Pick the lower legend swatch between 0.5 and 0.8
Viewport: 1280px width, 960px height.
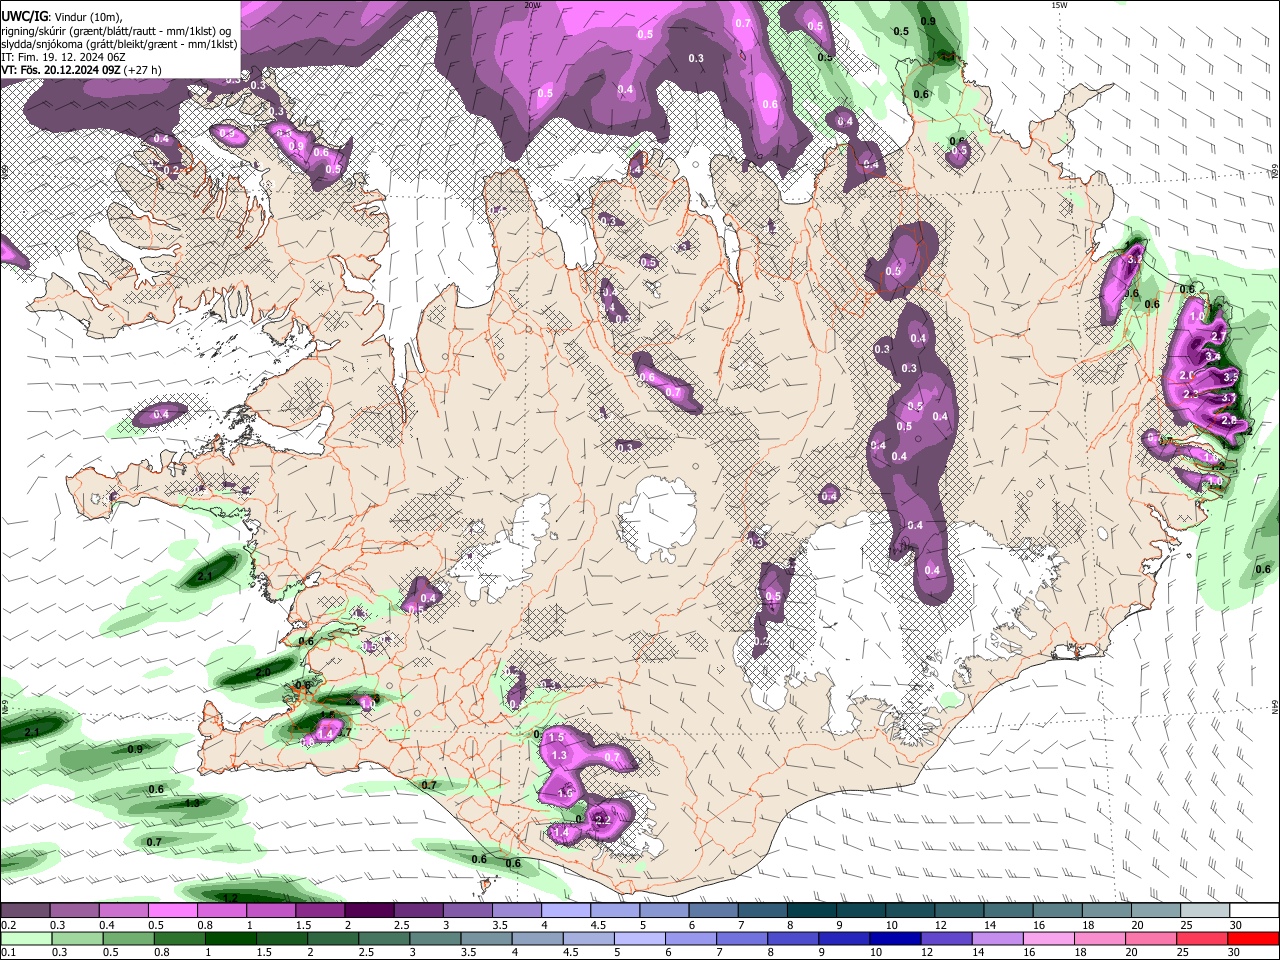click(x=127, y=938)
